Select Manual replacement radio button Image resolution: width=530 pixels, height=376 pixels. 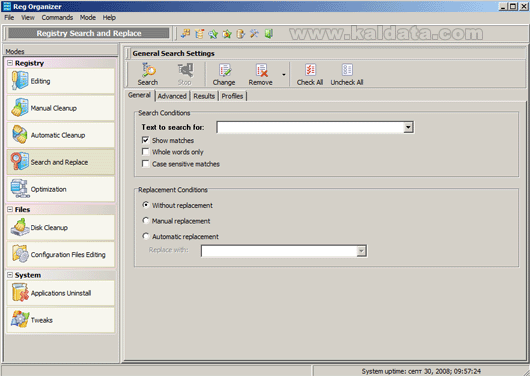click(x=146, y=220)
